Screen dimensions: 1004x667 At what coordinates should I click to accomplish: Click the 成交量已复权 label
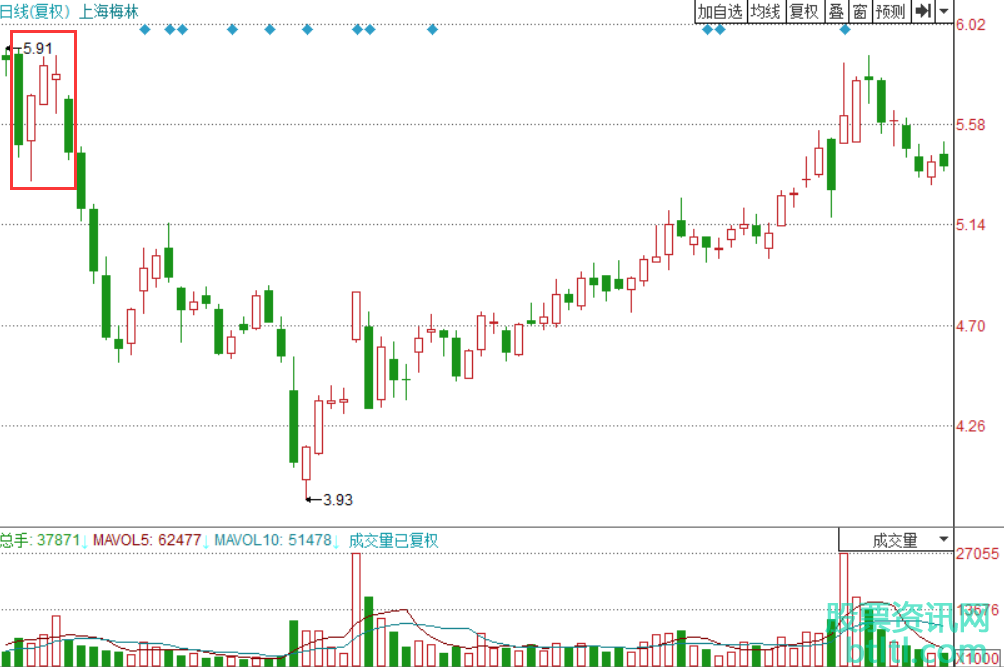393,540
